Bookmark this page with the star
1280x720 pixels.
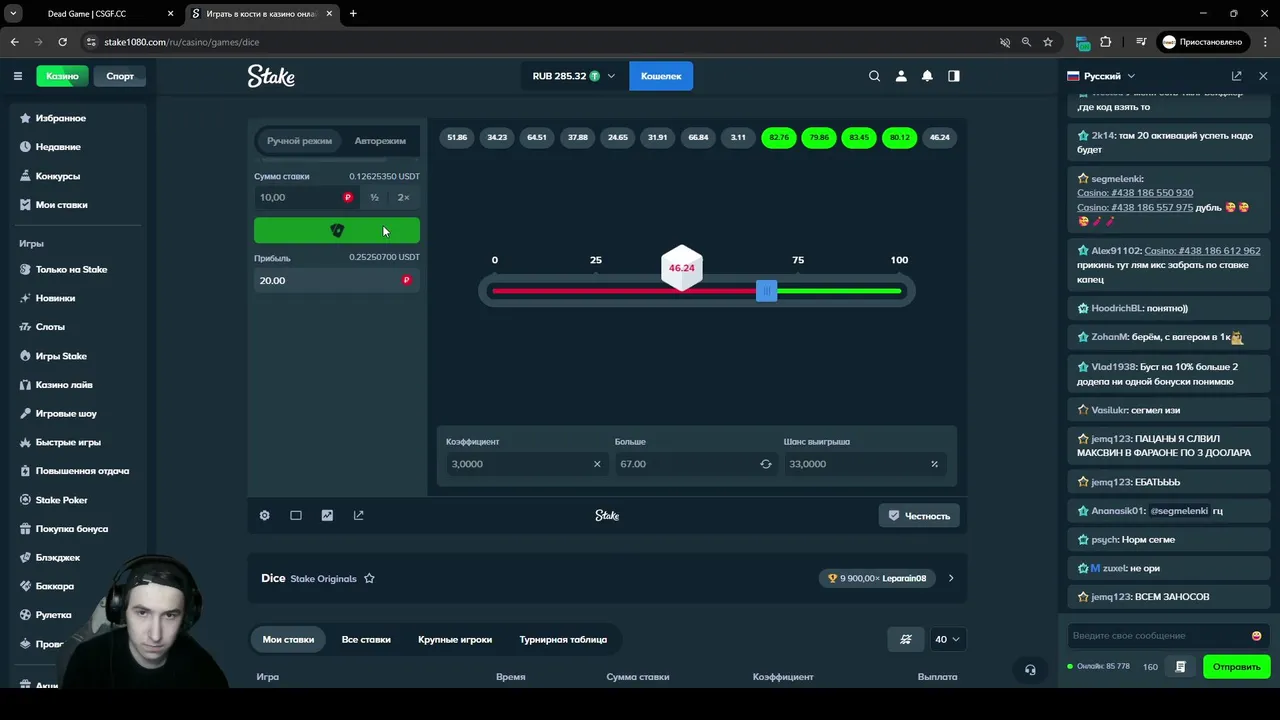click(1048, 42)
